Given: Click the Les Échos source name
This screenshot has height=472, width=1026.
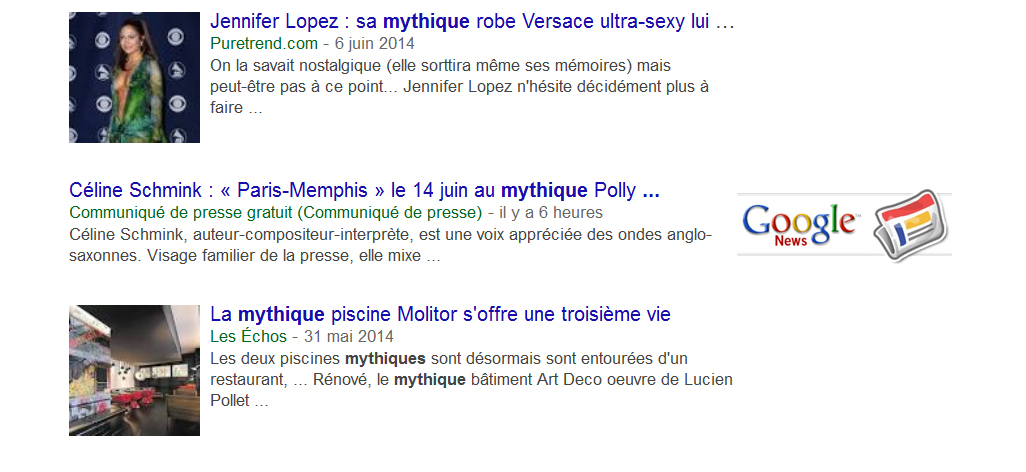Looking at the screenshot, I should pos(248,336).
